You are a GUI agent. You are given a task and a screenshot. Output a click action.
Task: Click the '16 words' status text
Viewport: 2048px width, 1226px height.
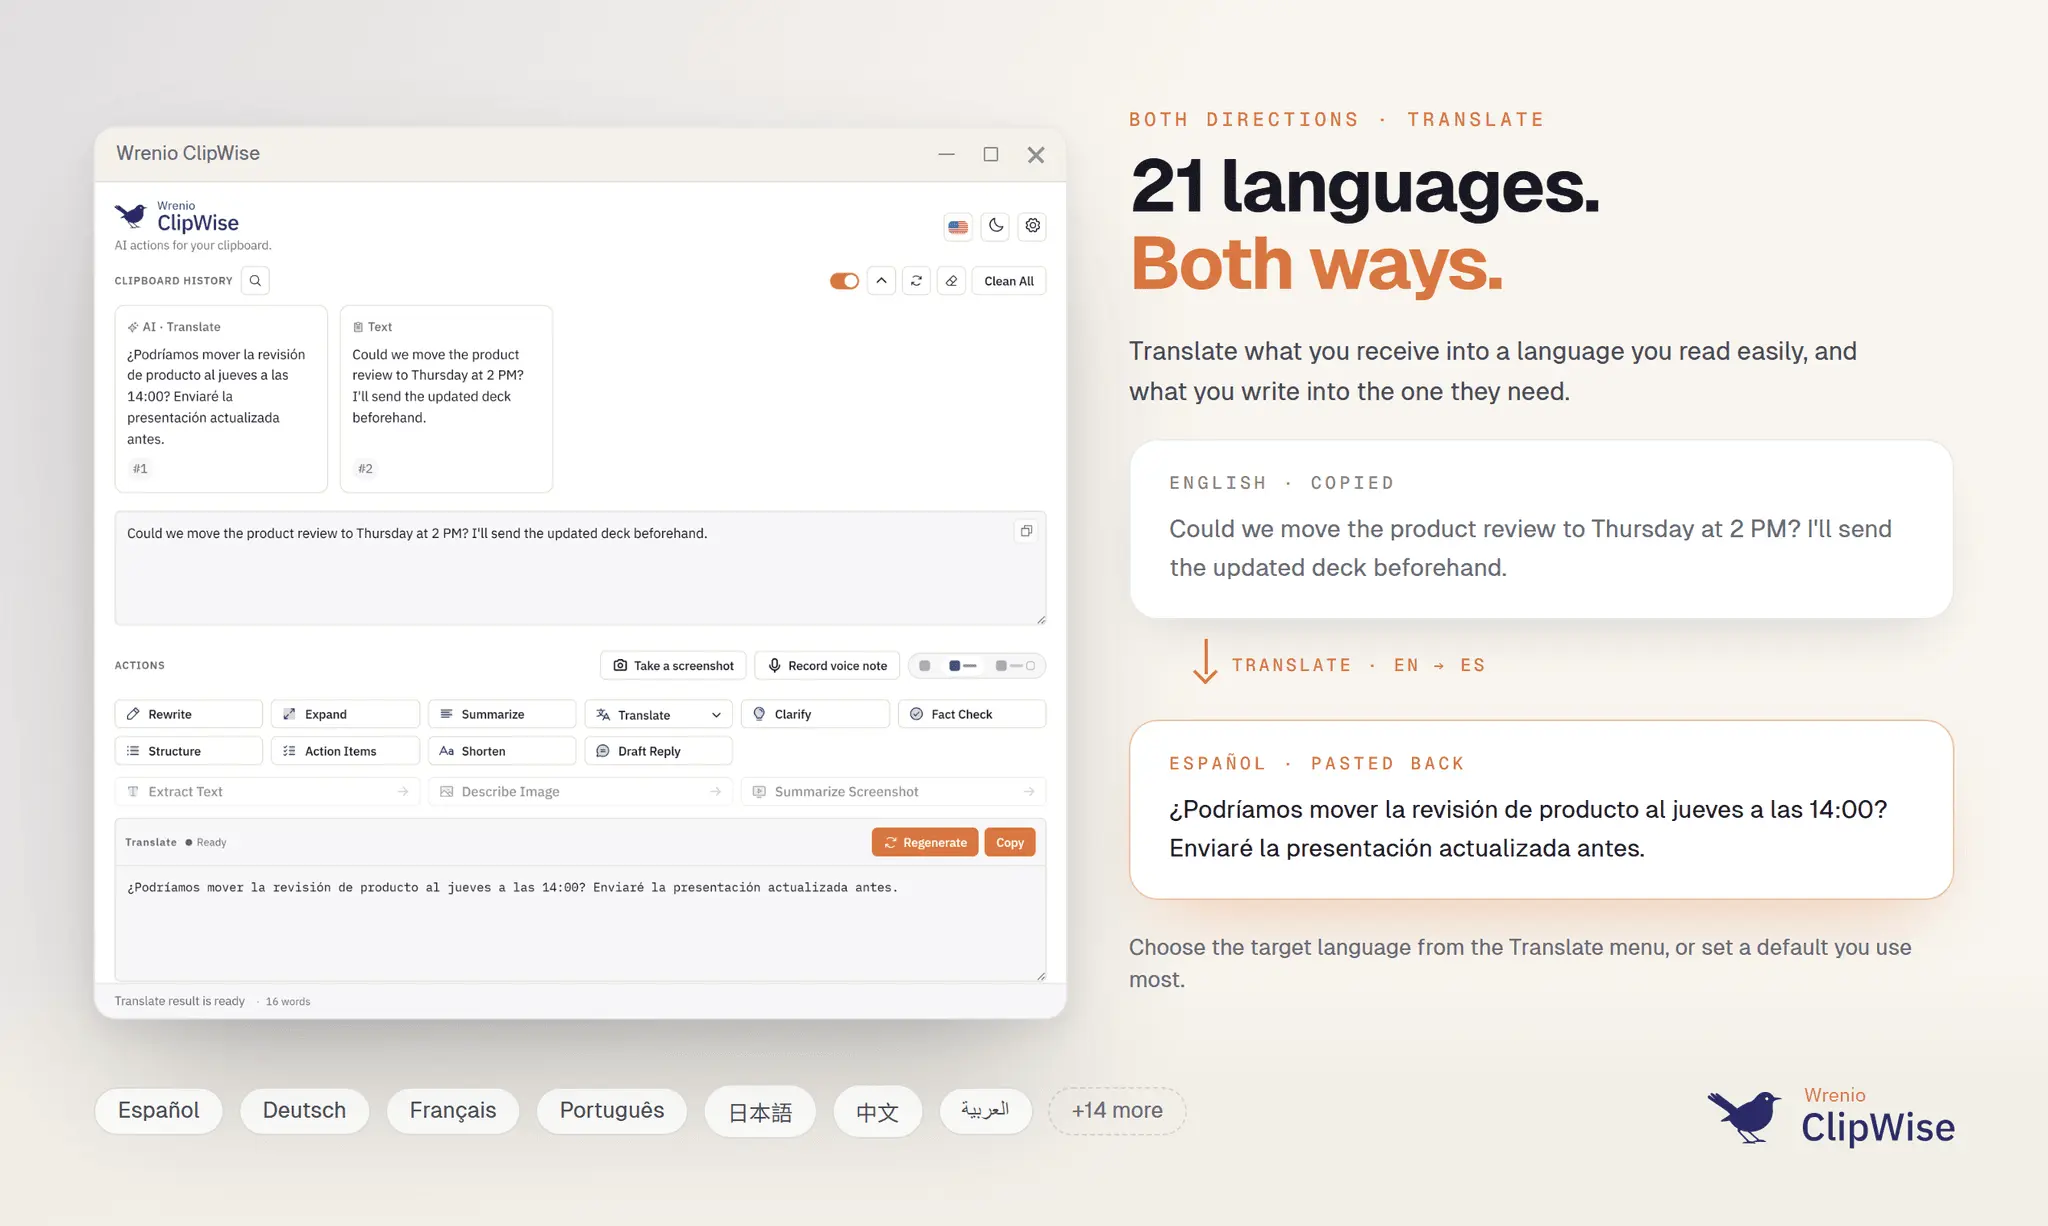tap(288, 1002)
